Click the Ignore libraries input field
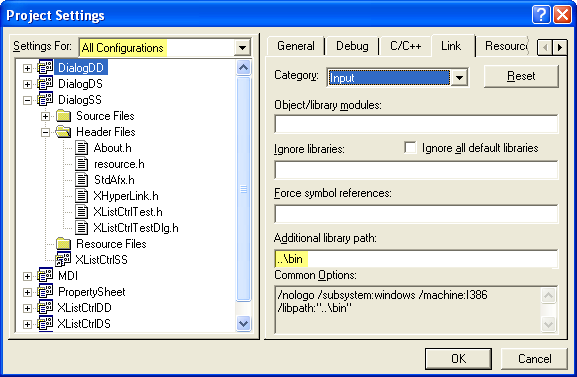 (x=416, y=170)
